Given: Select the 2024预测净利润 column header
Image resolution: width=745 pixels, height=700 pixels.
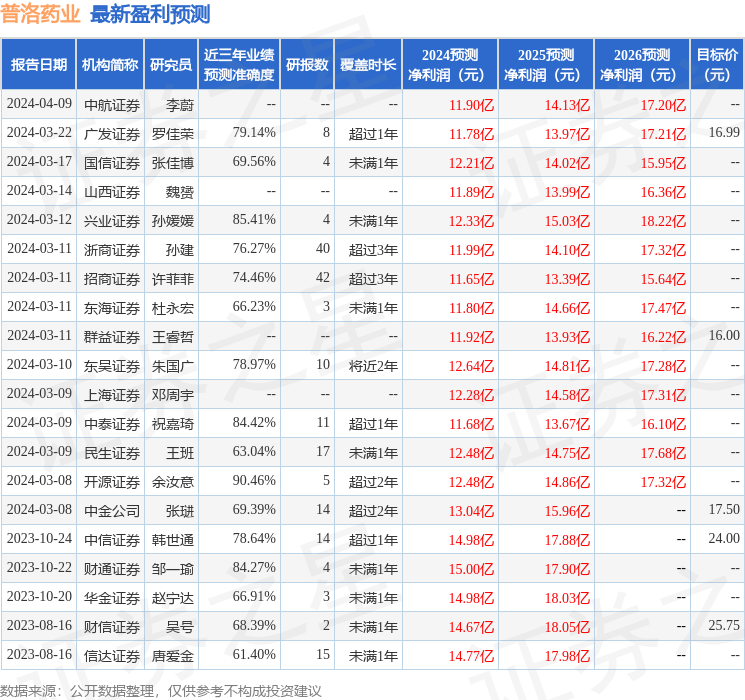Looking at the screenshot, I should coord(450,65).
